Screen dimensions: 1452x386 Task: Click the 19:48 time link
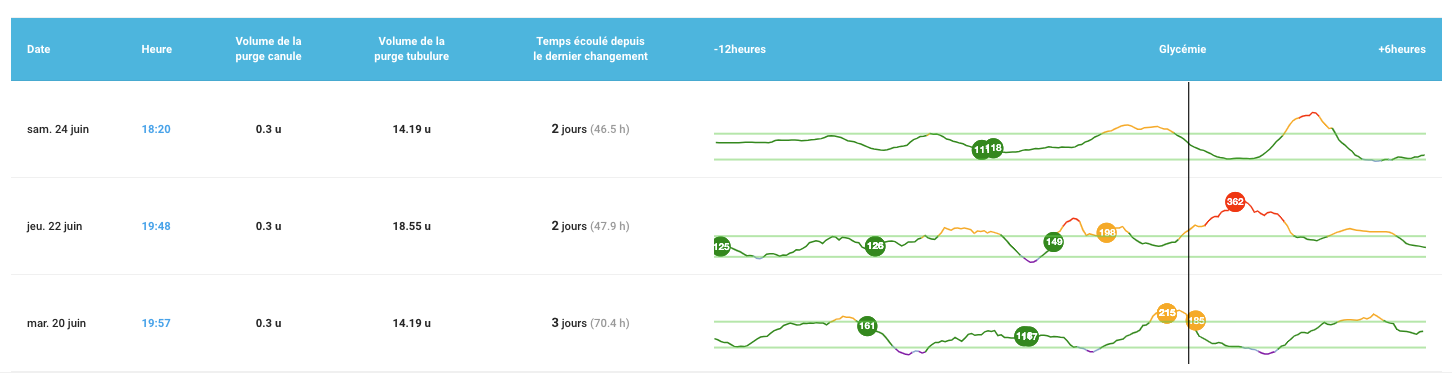click(x=156, y=226)
